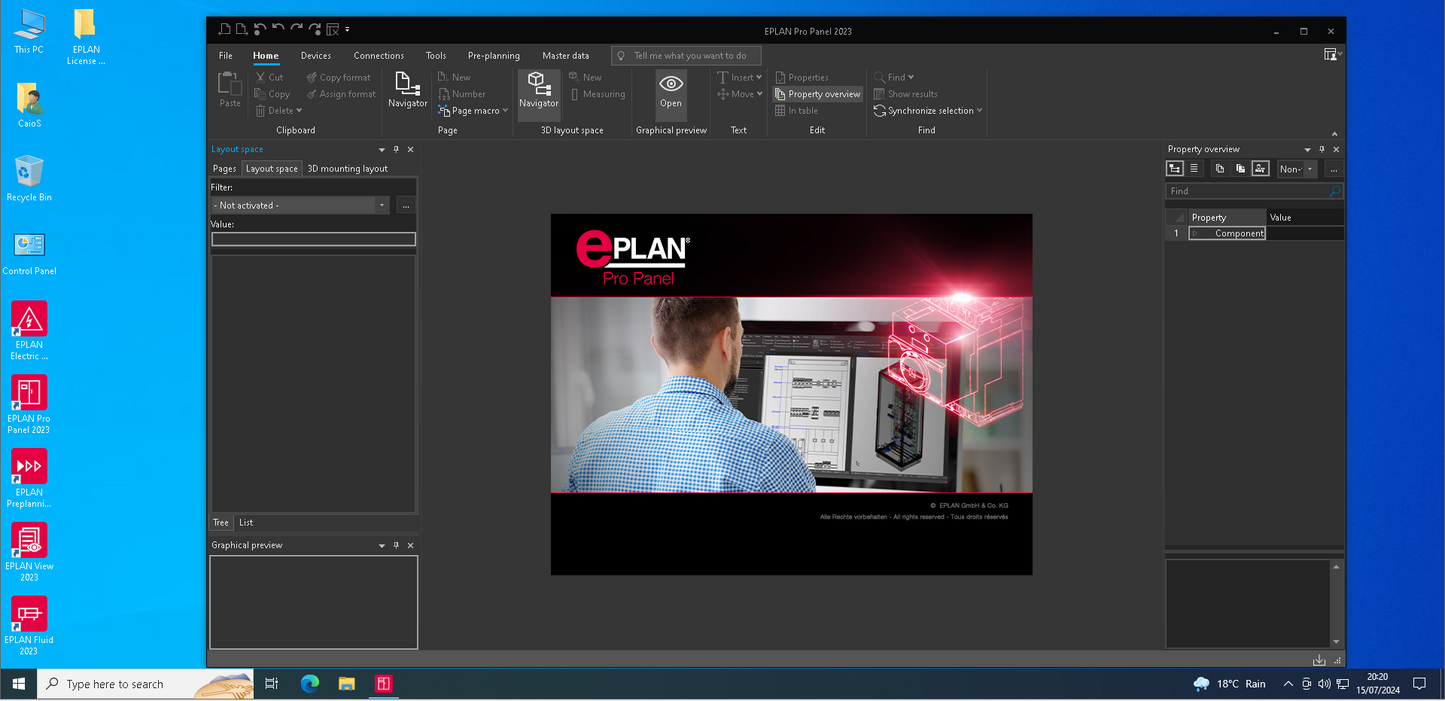
Task: Click the Value column header
Action: pyautogui.click(x=1305, y=217)
